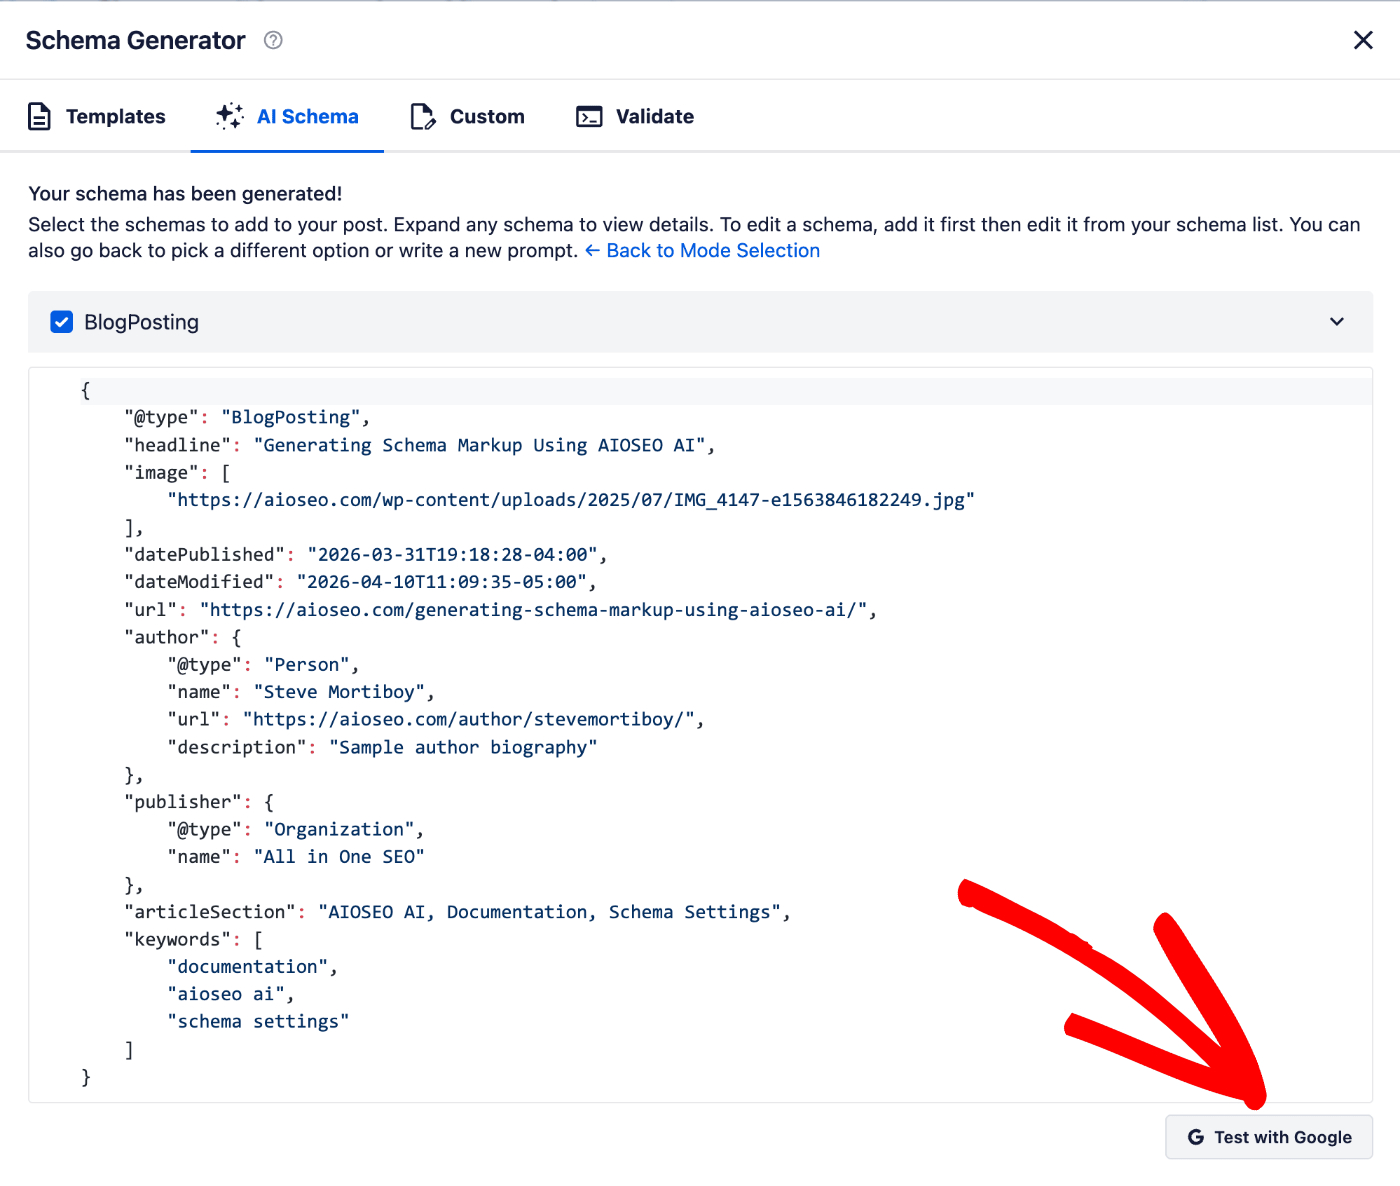Switch to the Templates tab
Screen dimensions: 1400x1186
coord(115,117)
